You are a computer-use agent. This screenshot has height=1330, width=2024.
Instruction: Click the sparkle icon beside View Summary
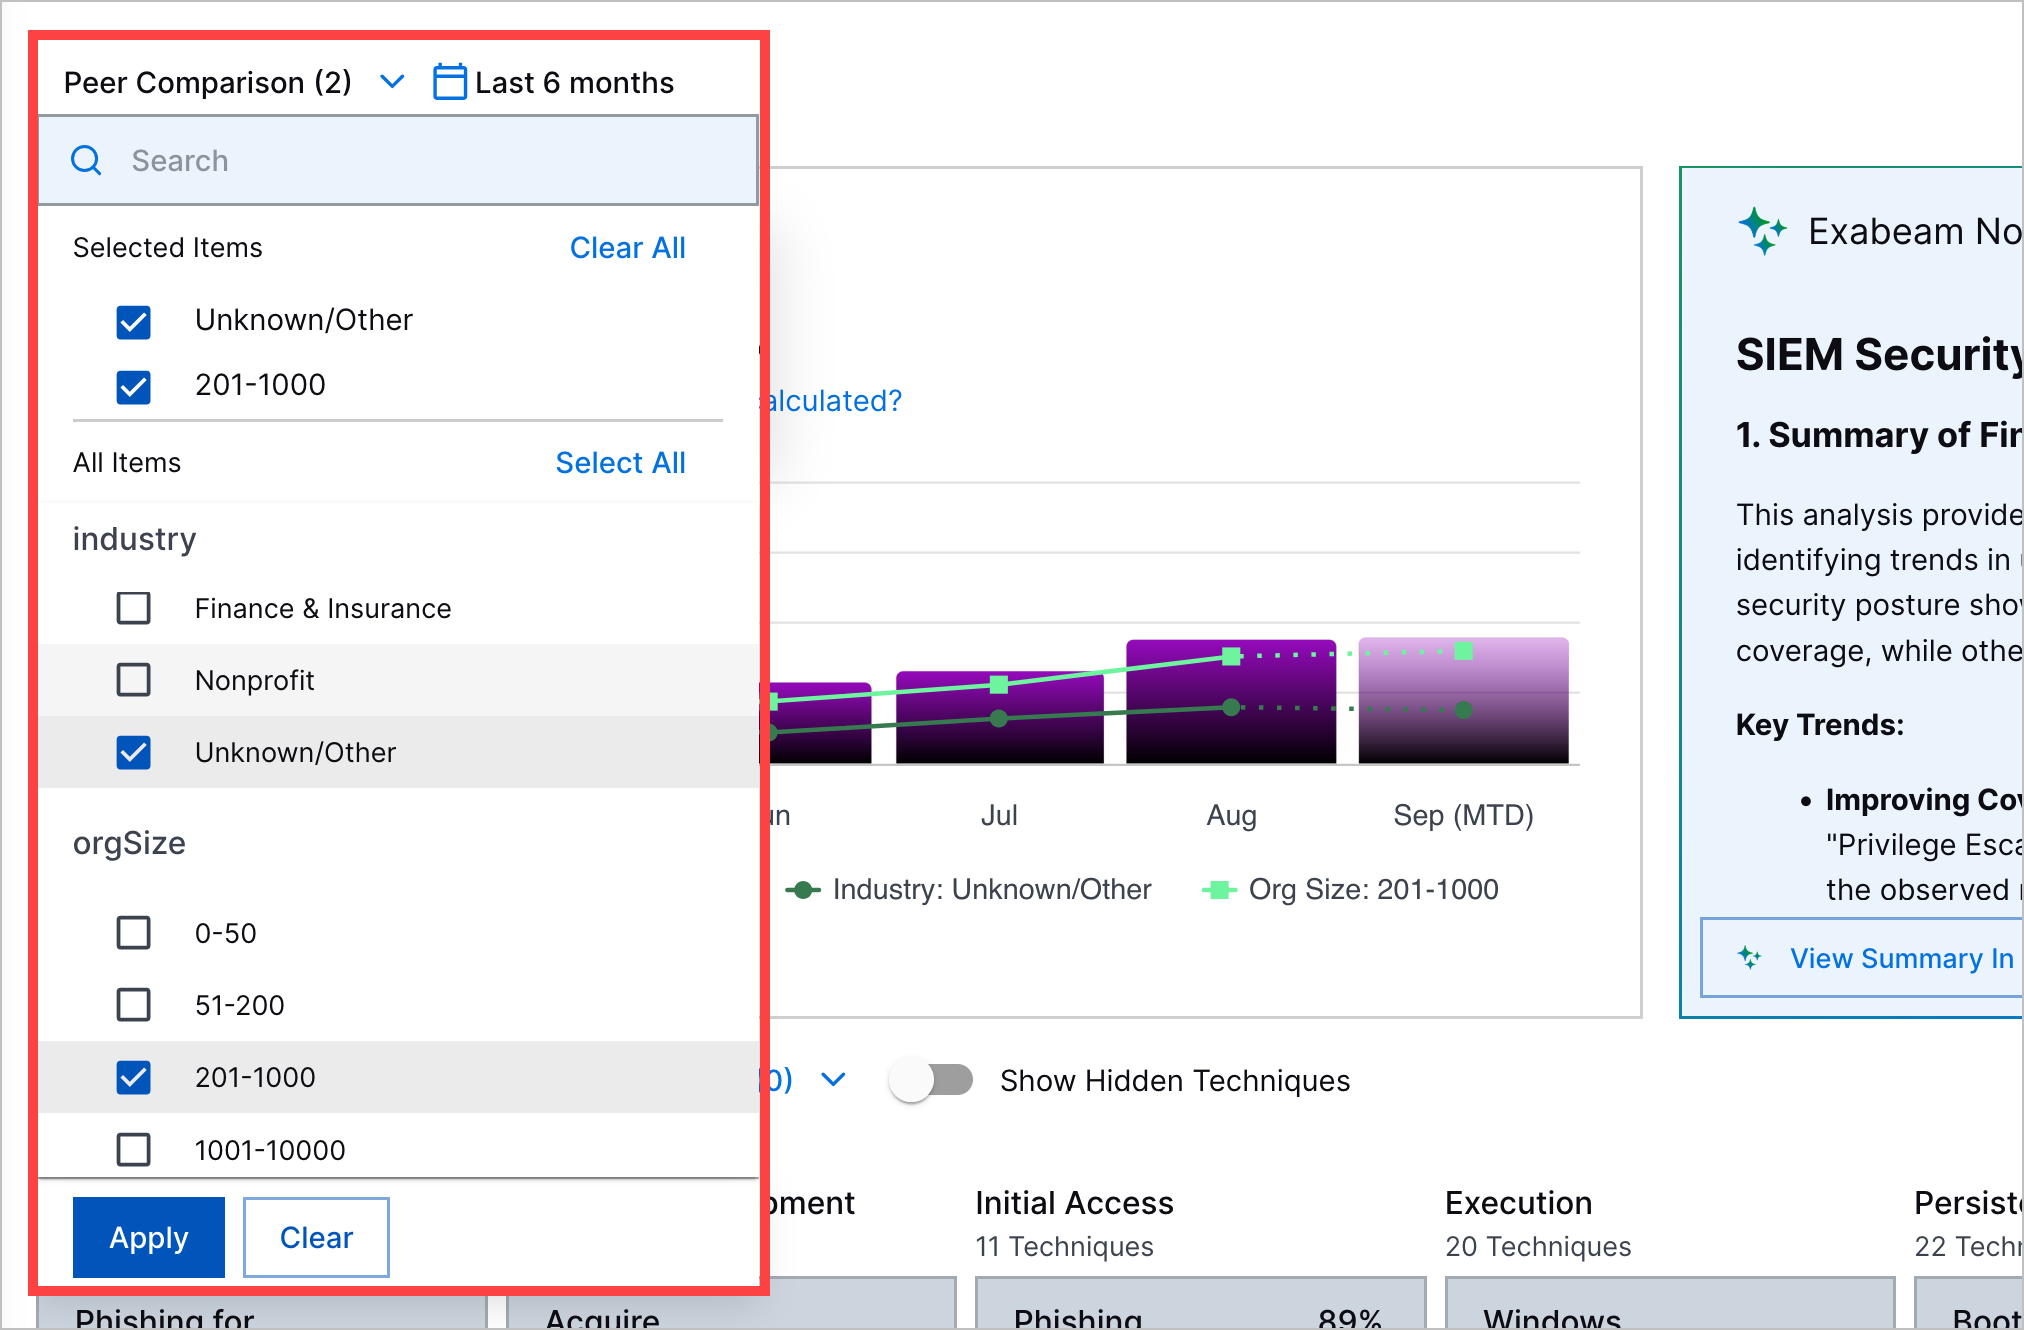pyautogui.click(x=1749, y=958)
